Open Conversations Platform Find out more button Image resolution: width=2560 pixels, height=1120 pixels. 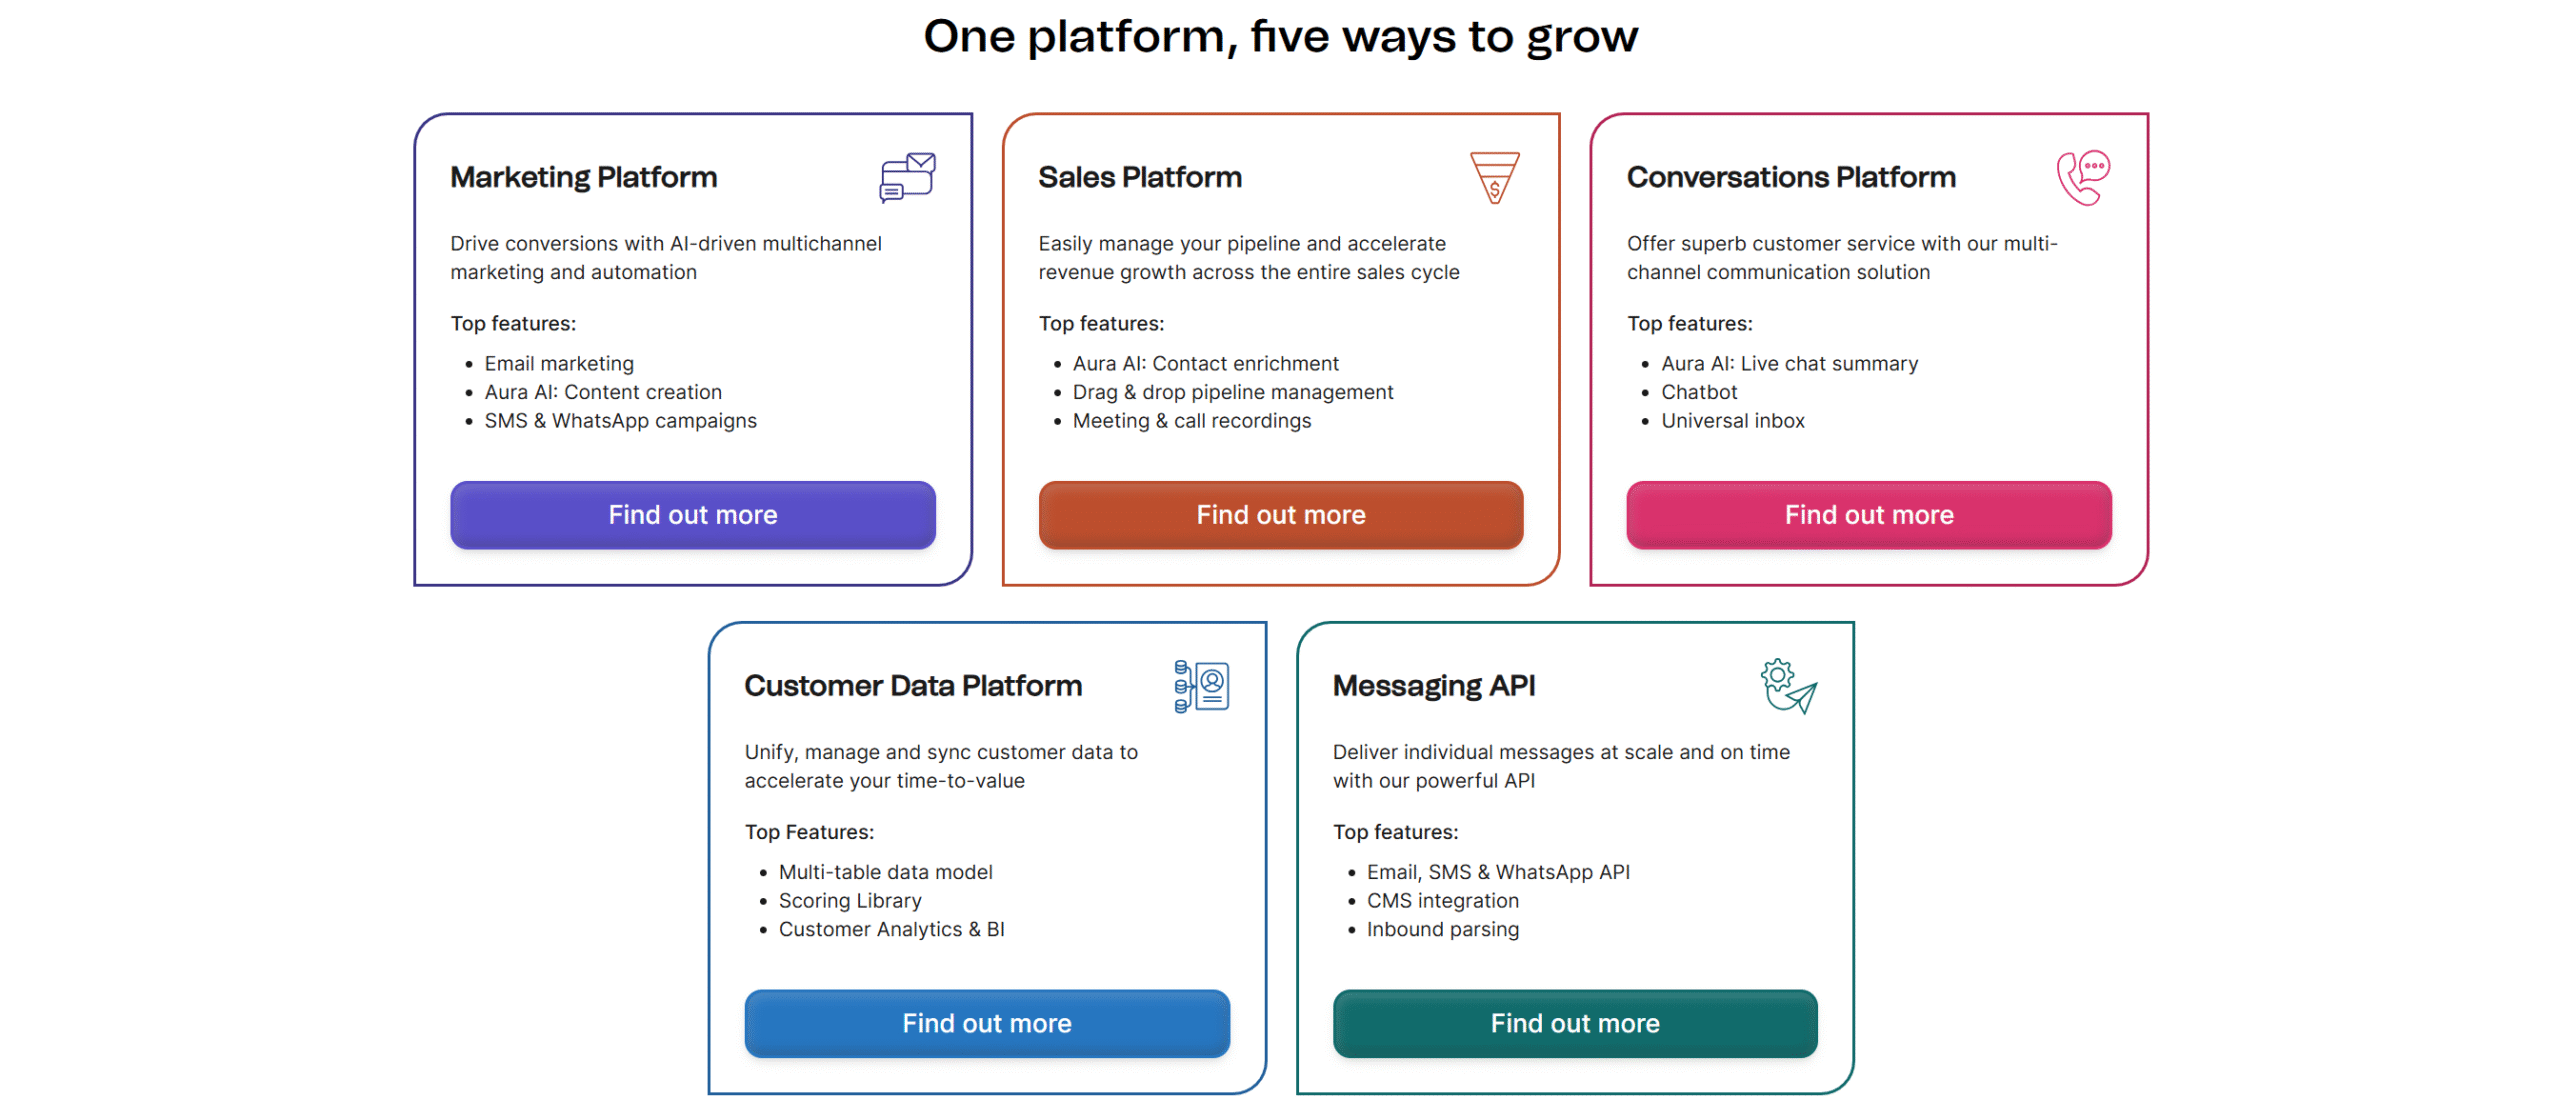[x=1868, y=515]
